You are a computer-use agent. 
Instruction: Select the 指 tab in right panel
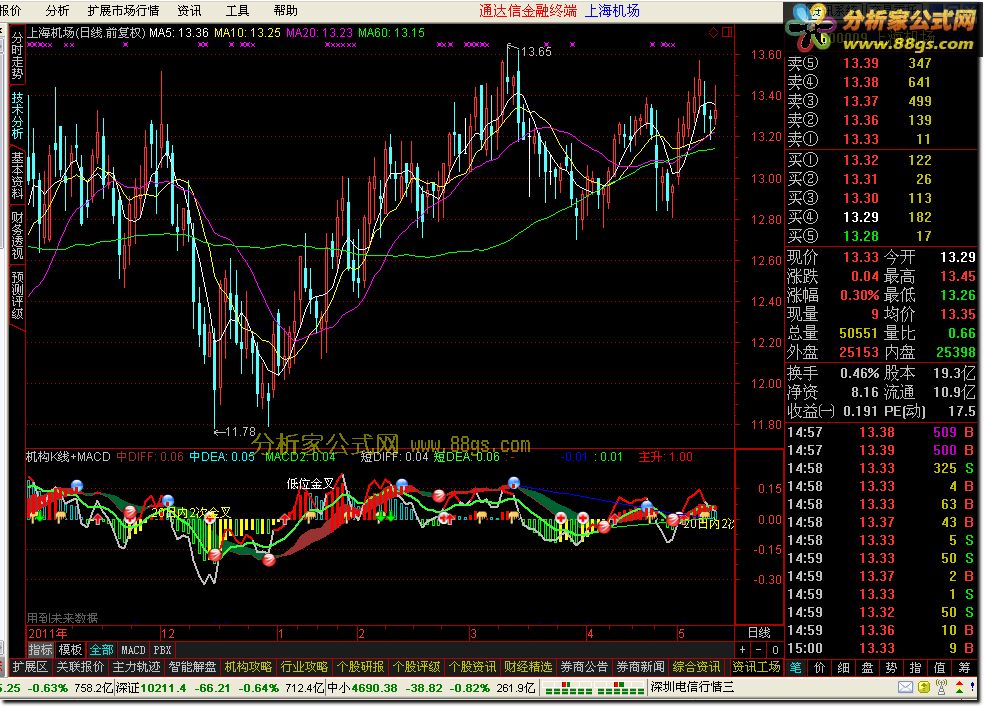click(x=915, y=667)
